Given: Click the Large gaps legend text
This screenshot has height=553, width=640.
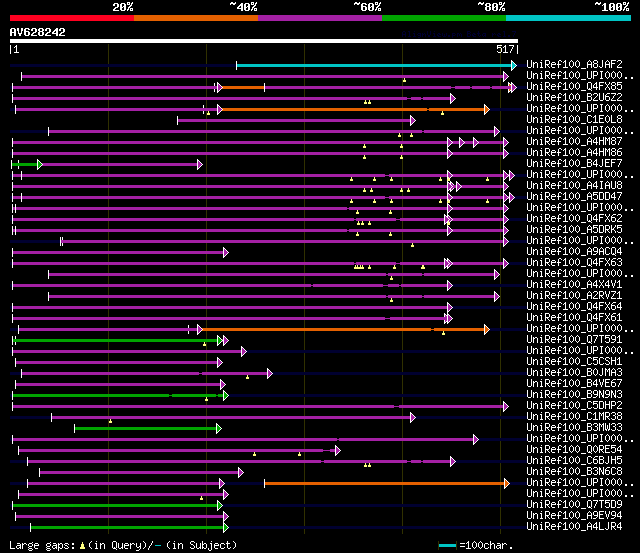Looking at the screenshot, I should point(123,545).
